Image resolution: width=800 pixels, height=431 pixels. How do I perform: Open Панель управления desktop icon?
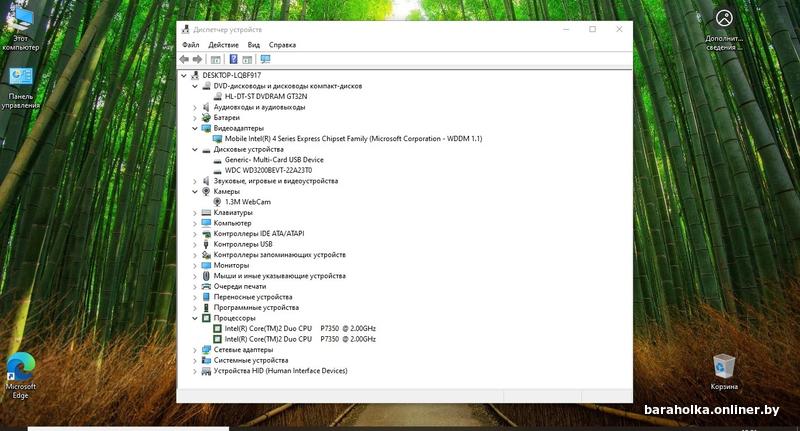[x=20, y=88]
